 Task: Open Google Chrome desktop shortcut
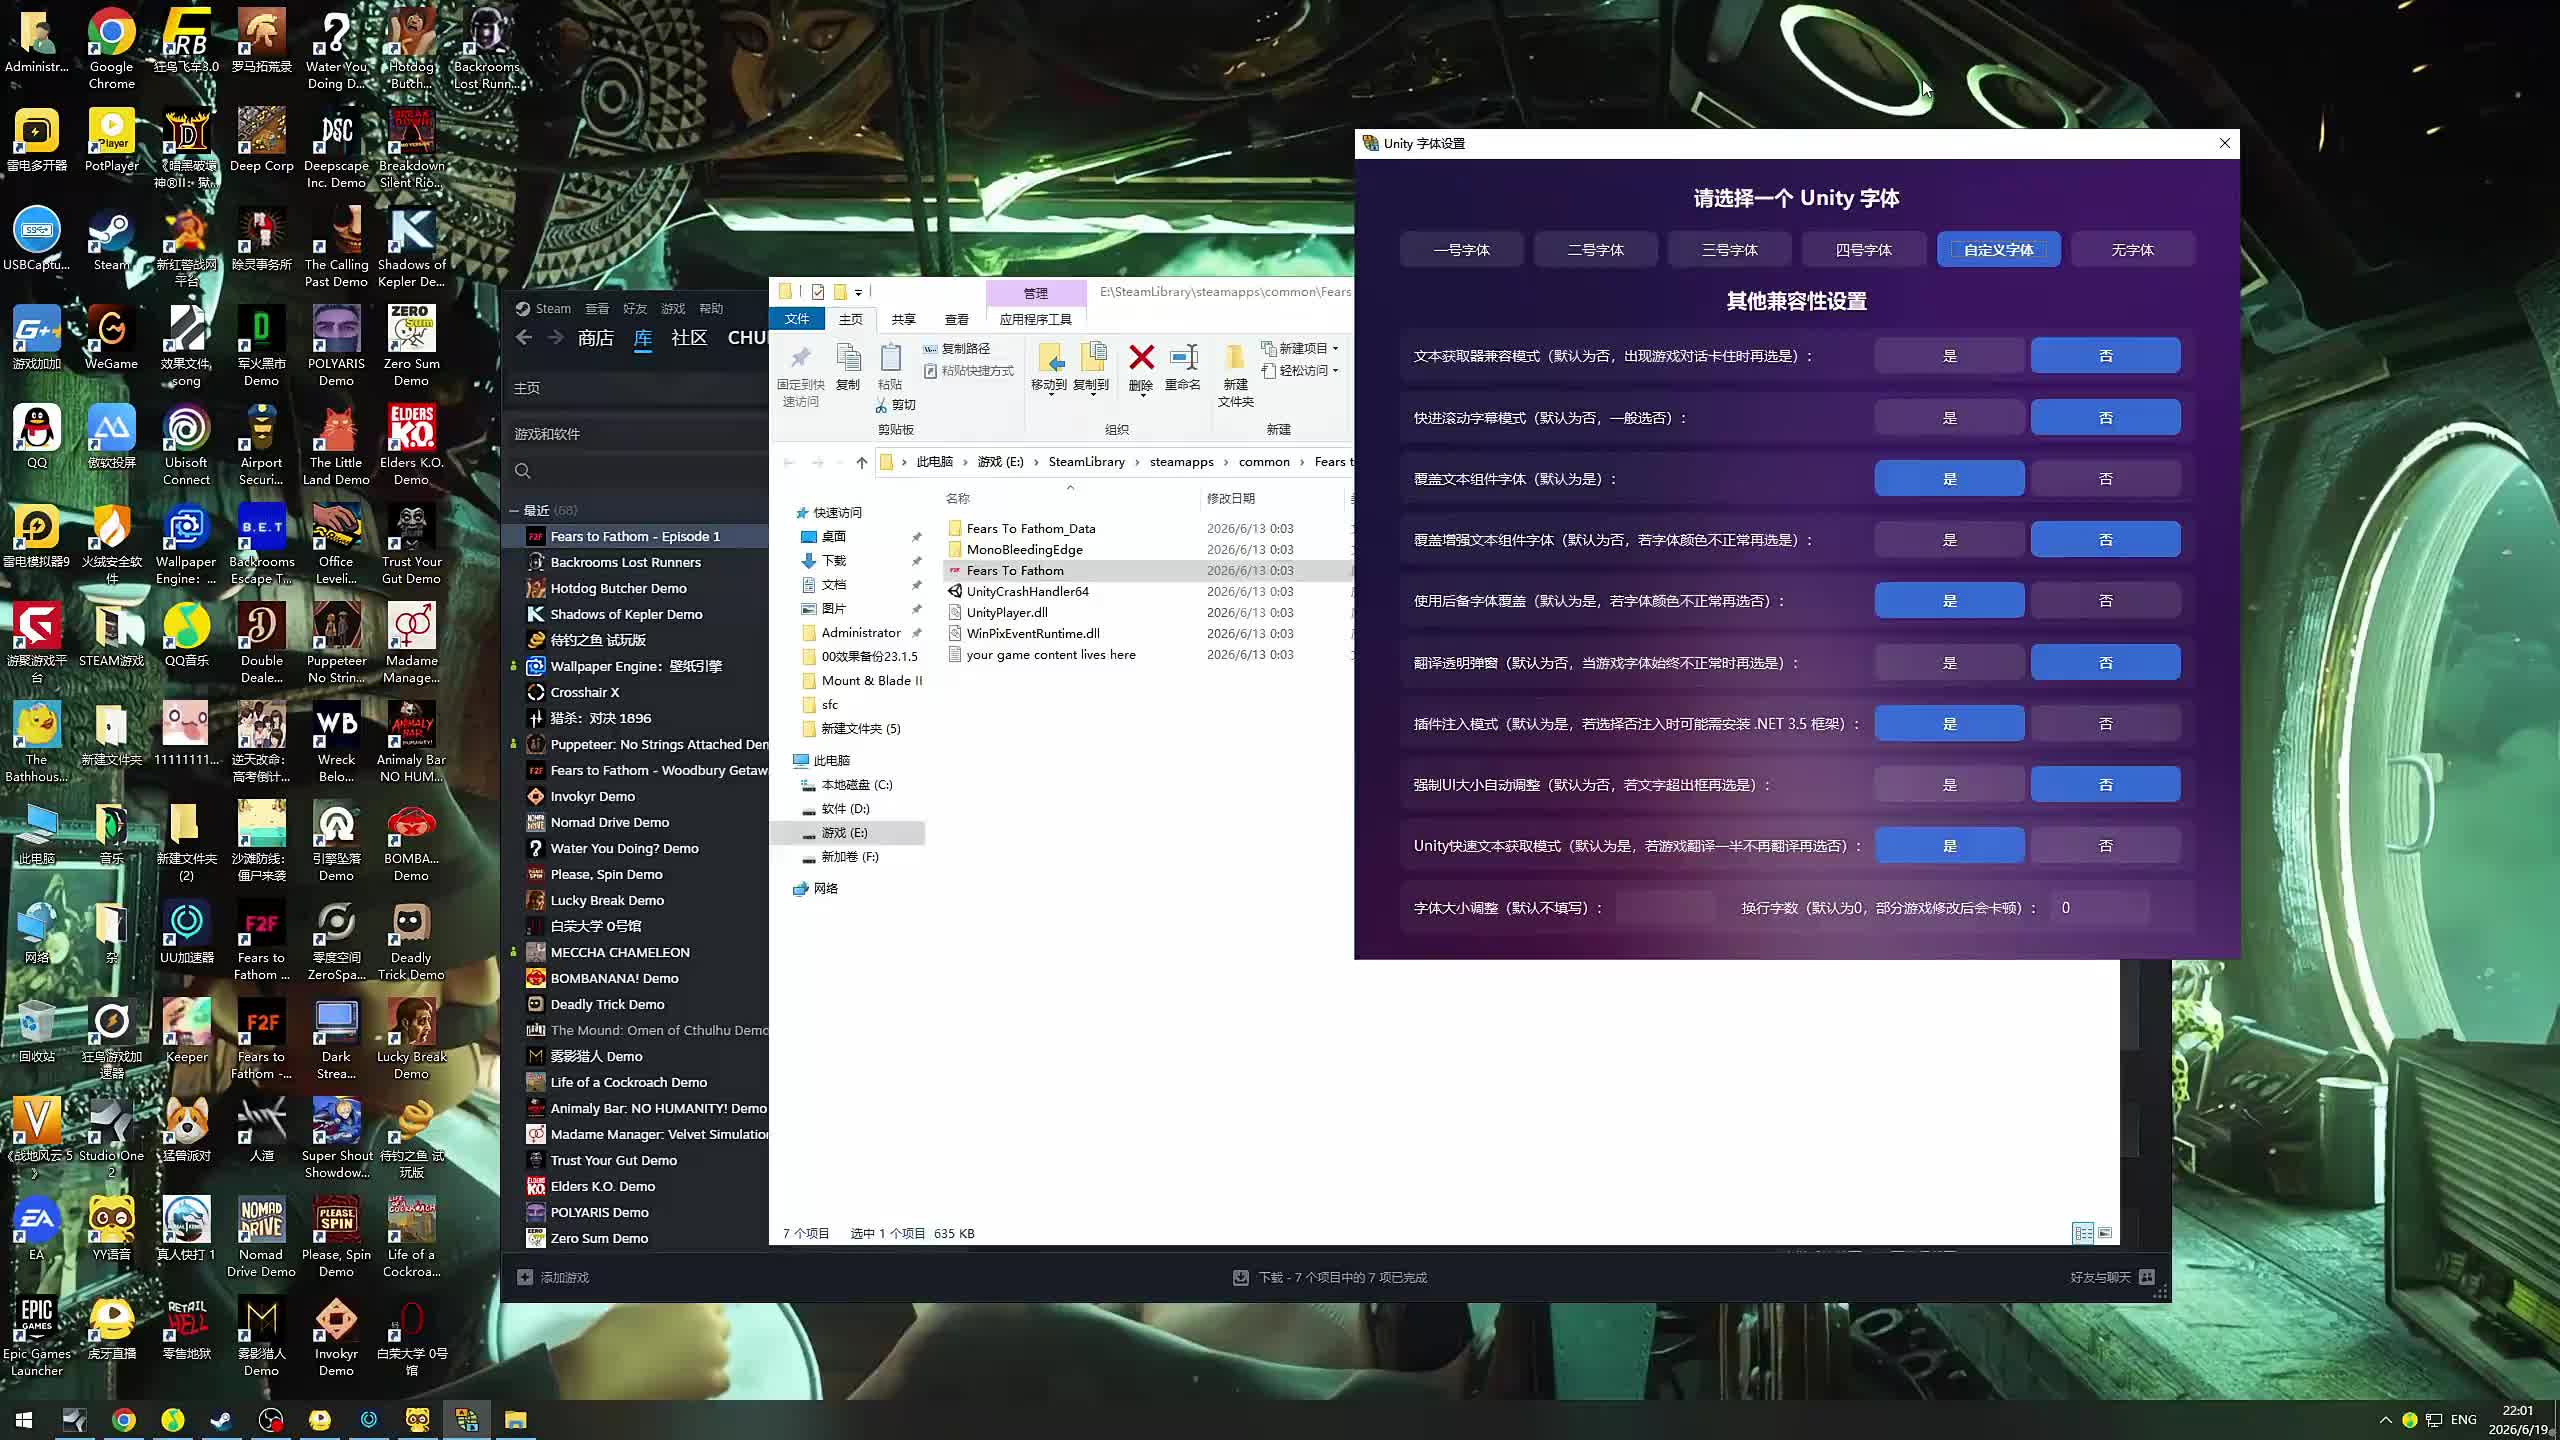(x=111, y=48)
